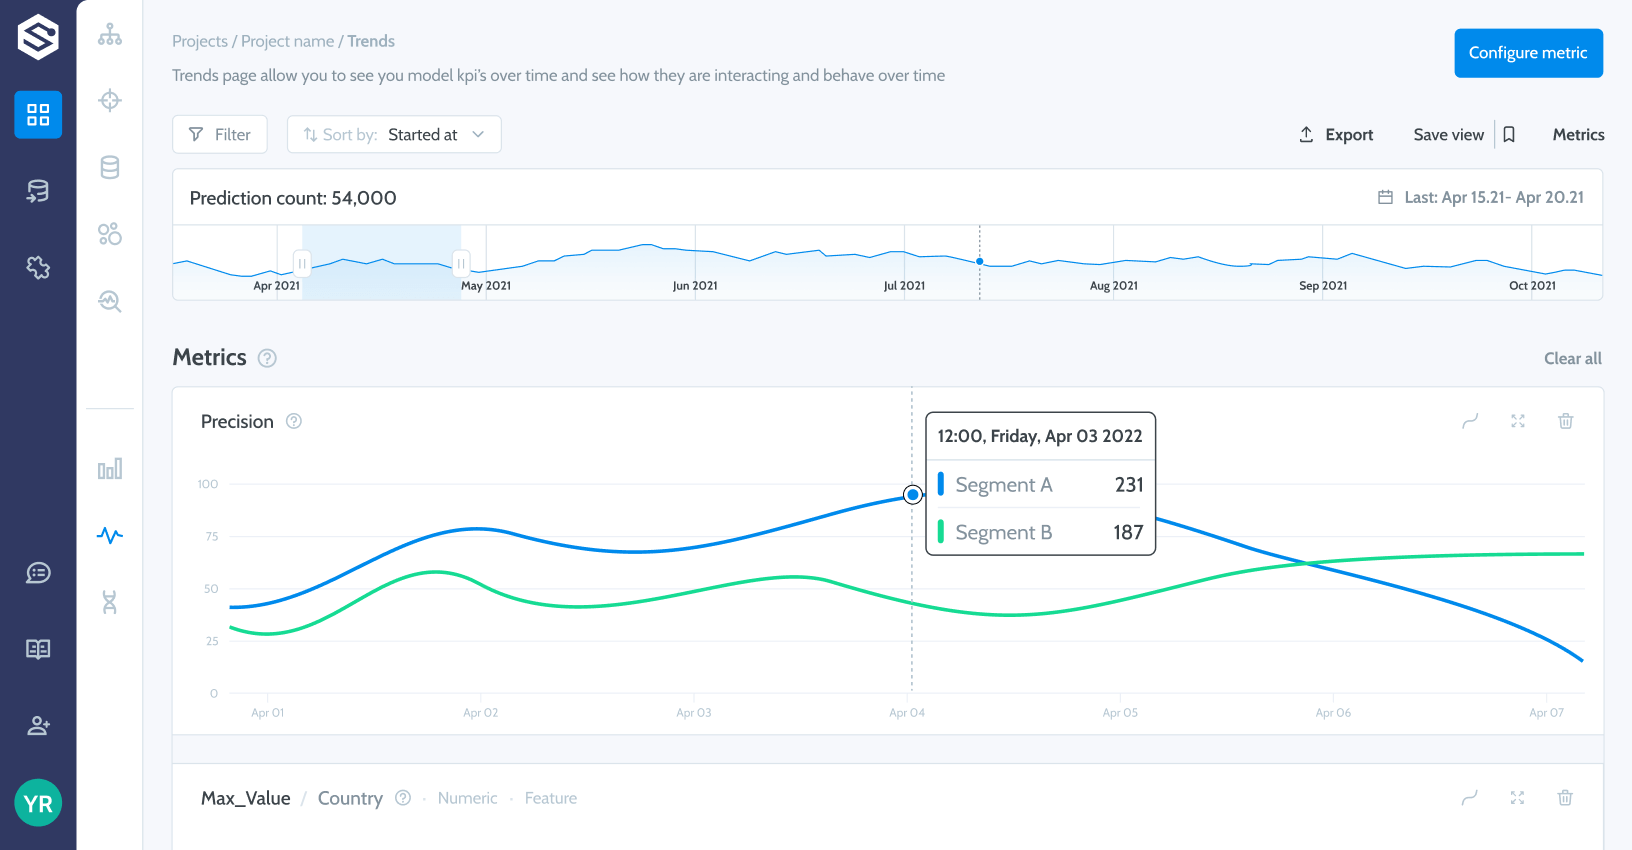
Task: Delete the Precision chart with trash icon
Action: pyautogui.click(x=1566, y=421)
